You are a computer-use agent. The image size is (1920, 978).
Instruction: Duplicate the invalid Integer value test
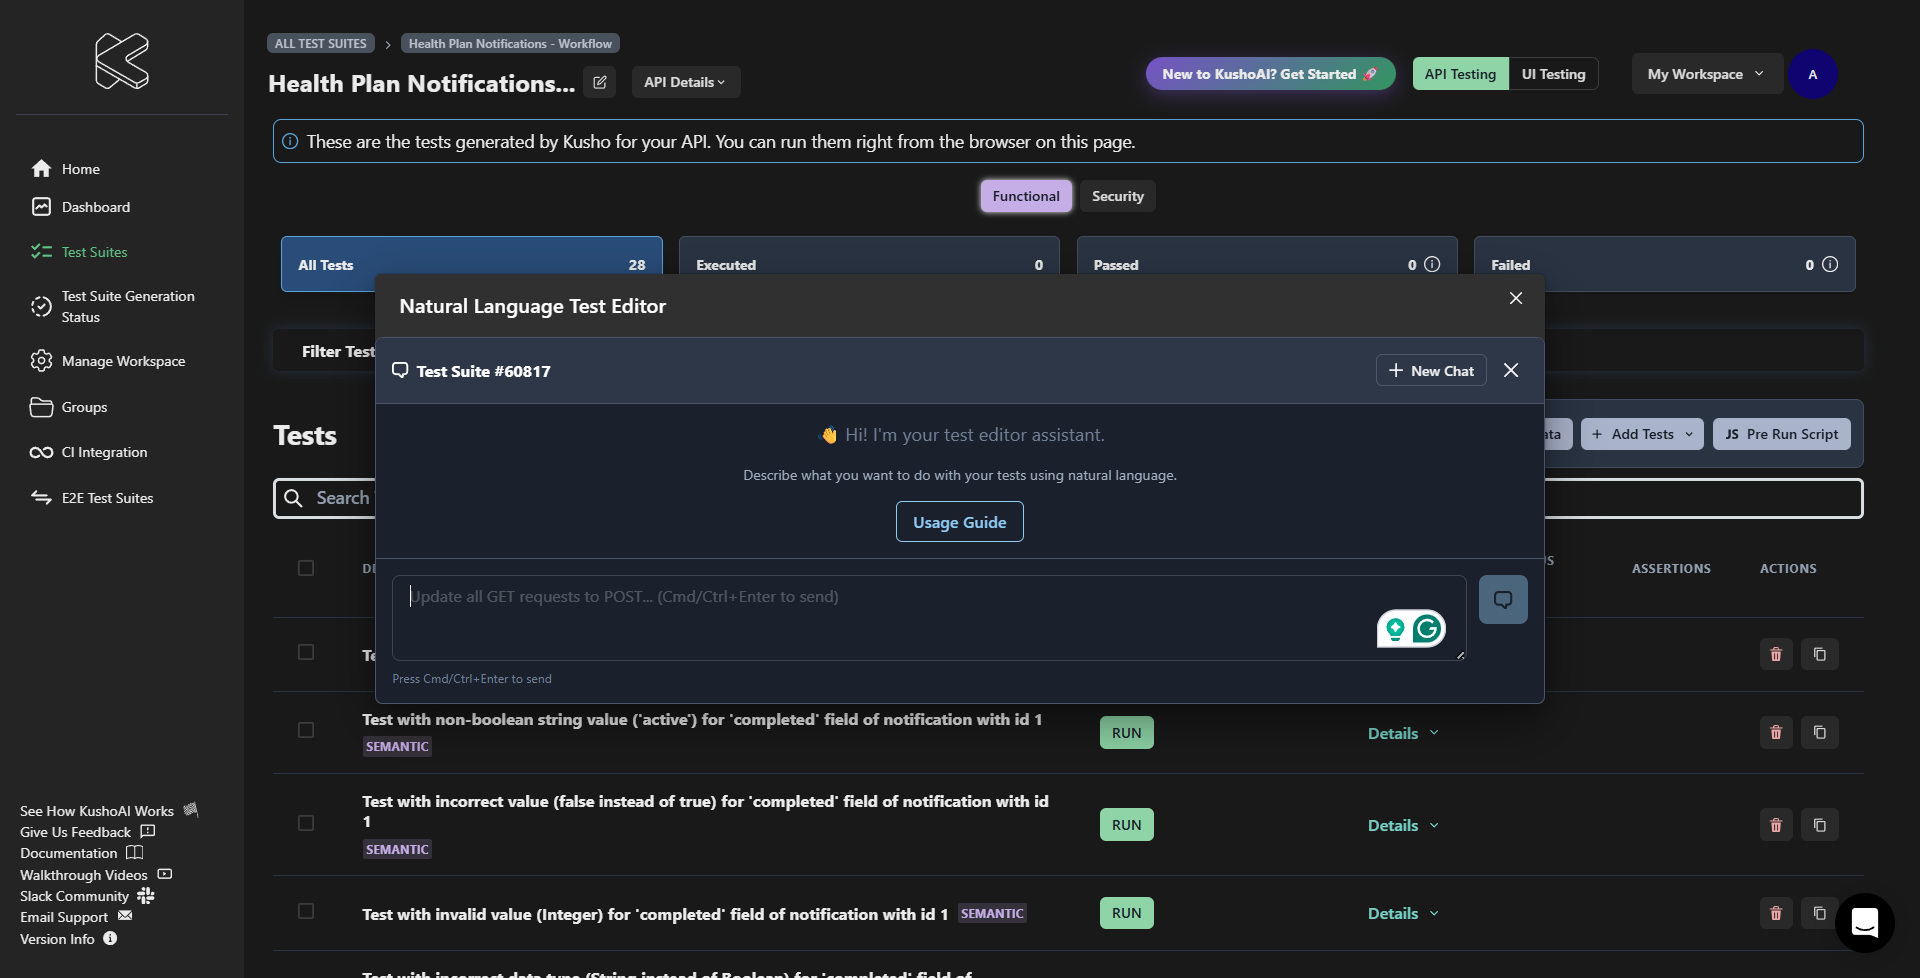[x=1820, y=912]
